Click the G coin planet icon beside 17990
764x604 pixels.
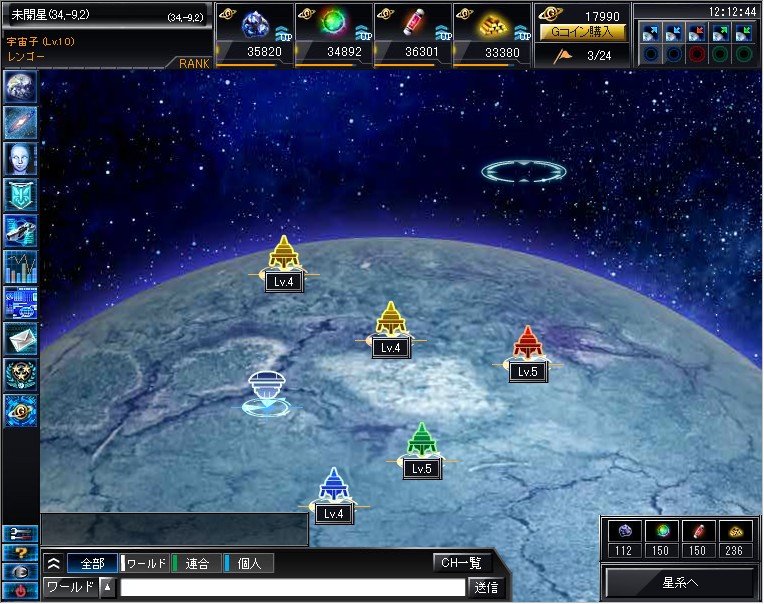551,14
